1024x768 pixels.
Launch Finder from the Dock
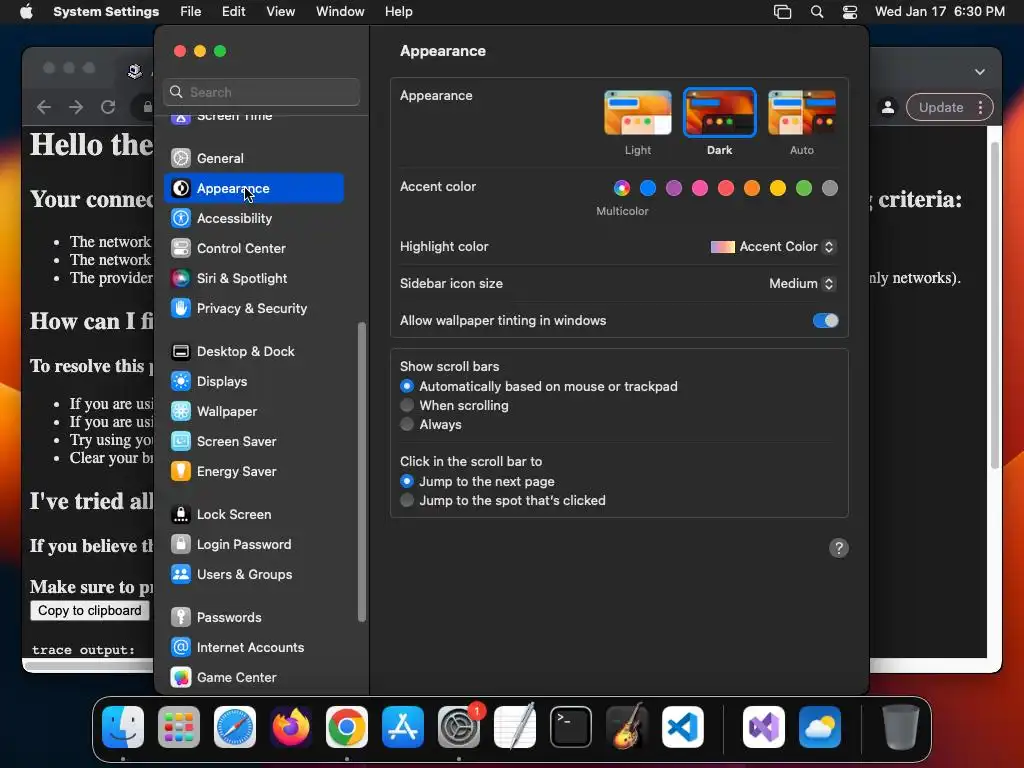[123, 727]
